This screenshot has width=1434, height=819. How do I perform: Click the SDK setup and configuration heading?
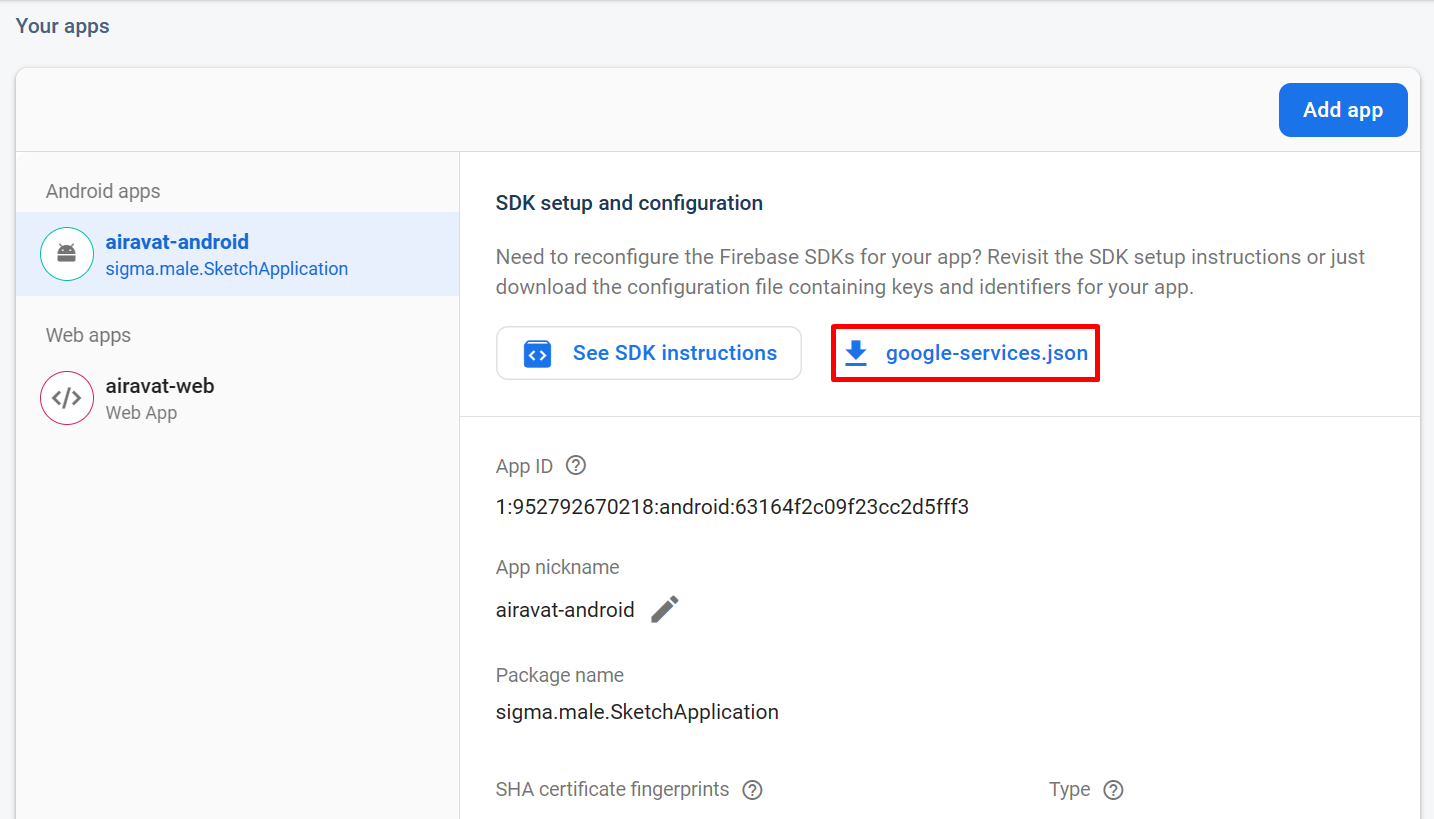click(x=629, y=203)
